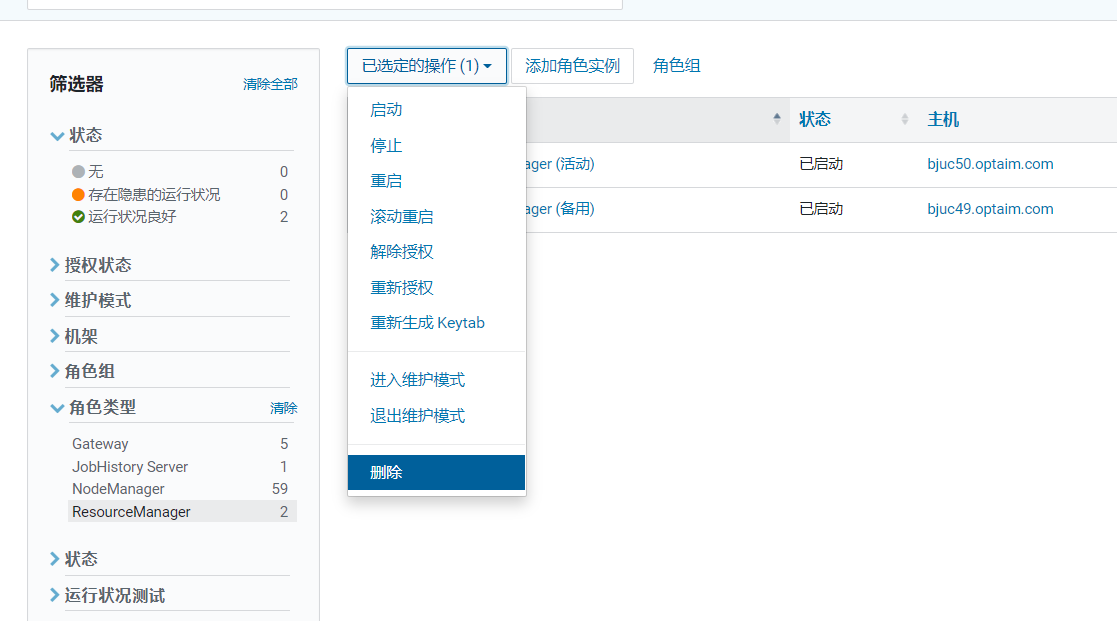Select 退出维护模式 from the menu
Screen dimensions: 1117x621
tap(417, 415)
